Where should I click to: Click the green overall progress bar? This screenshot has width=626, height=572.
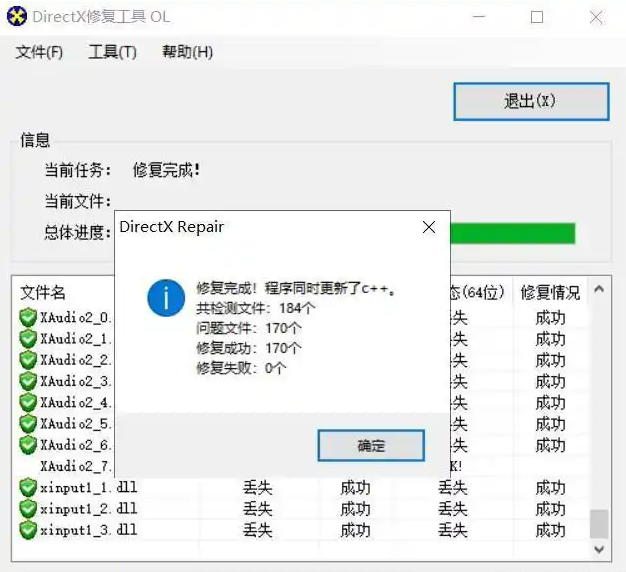click(x=513, y=233)
